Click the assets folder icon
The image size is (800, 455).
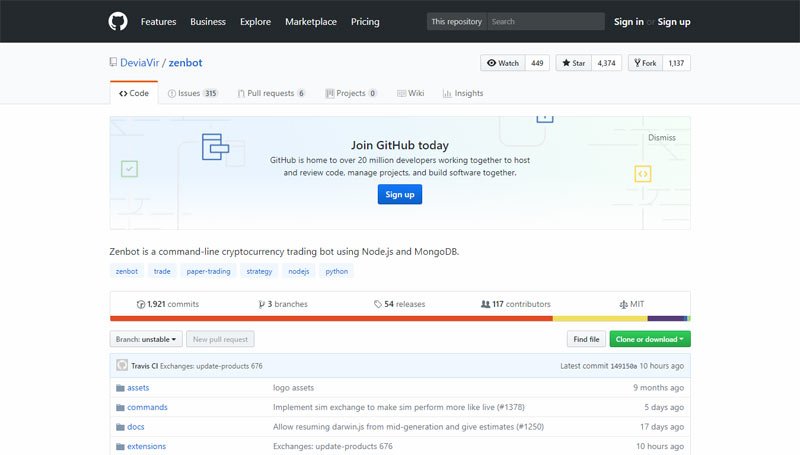tap(120, 388)
